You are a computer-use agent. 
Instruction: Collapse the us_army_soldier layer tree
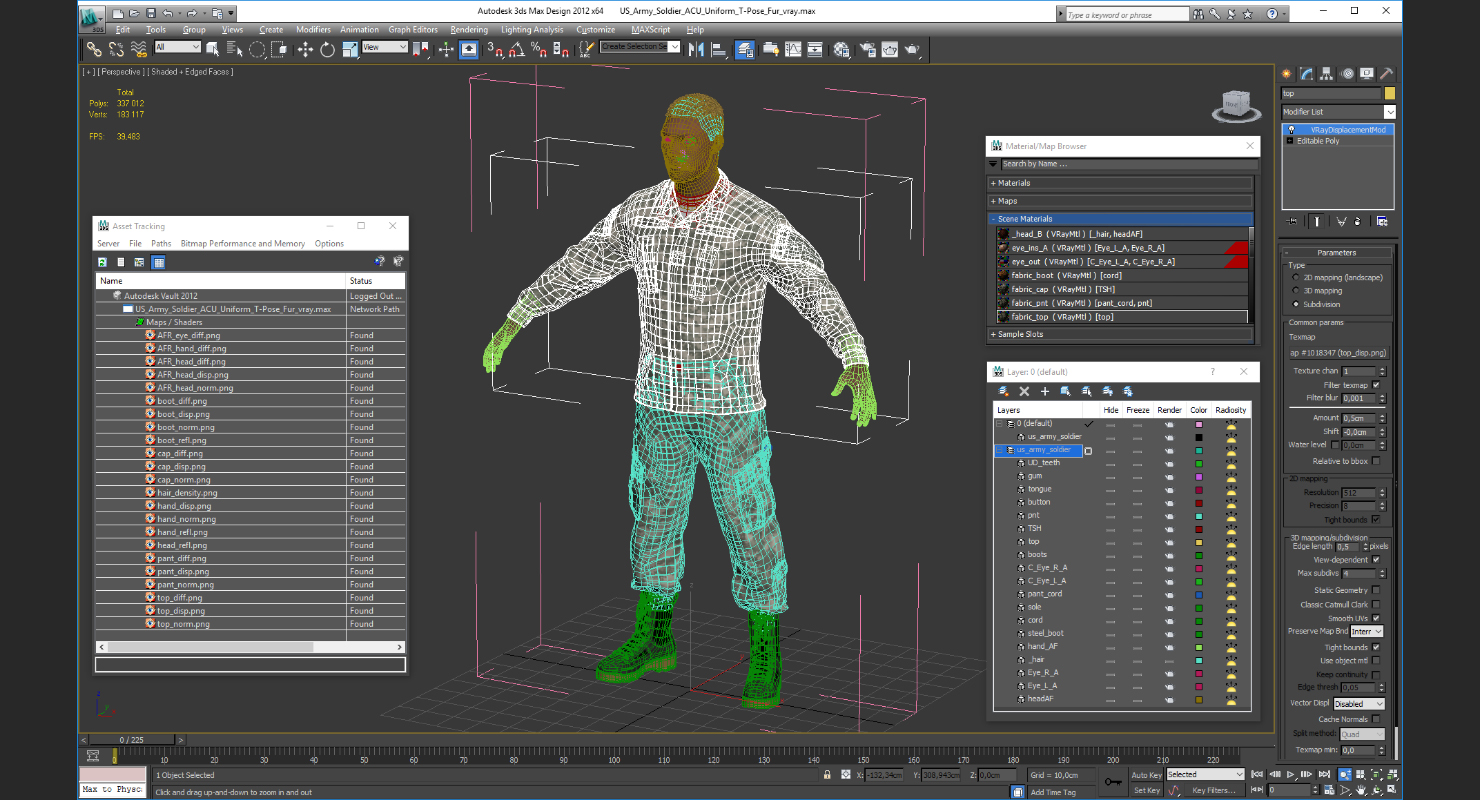(999, 450)
